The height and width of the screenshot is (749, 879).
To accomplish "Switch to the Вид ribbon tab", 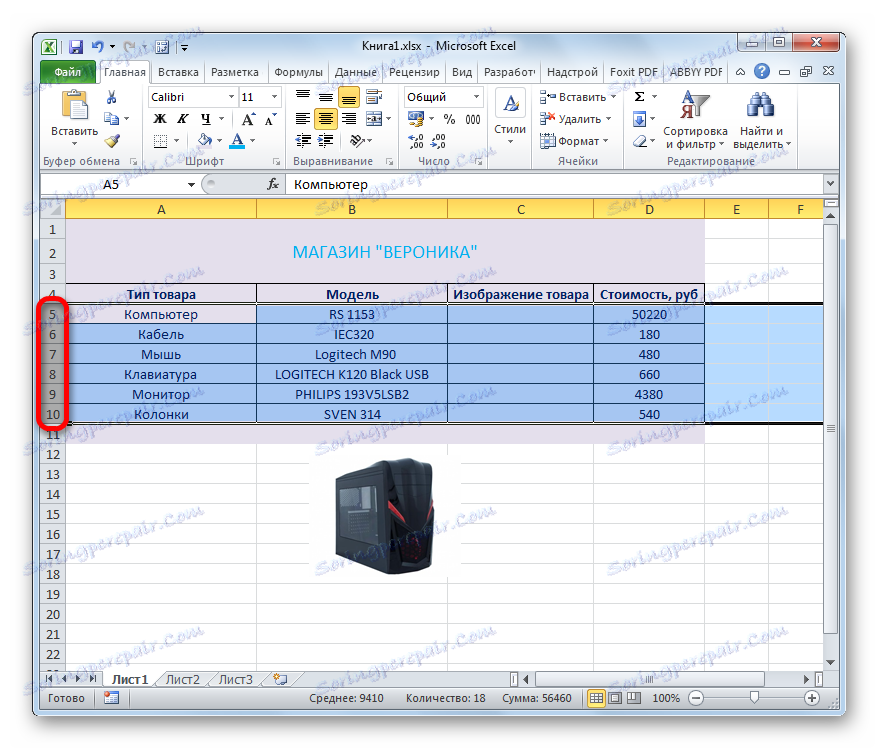I will (x=462, y=72).
